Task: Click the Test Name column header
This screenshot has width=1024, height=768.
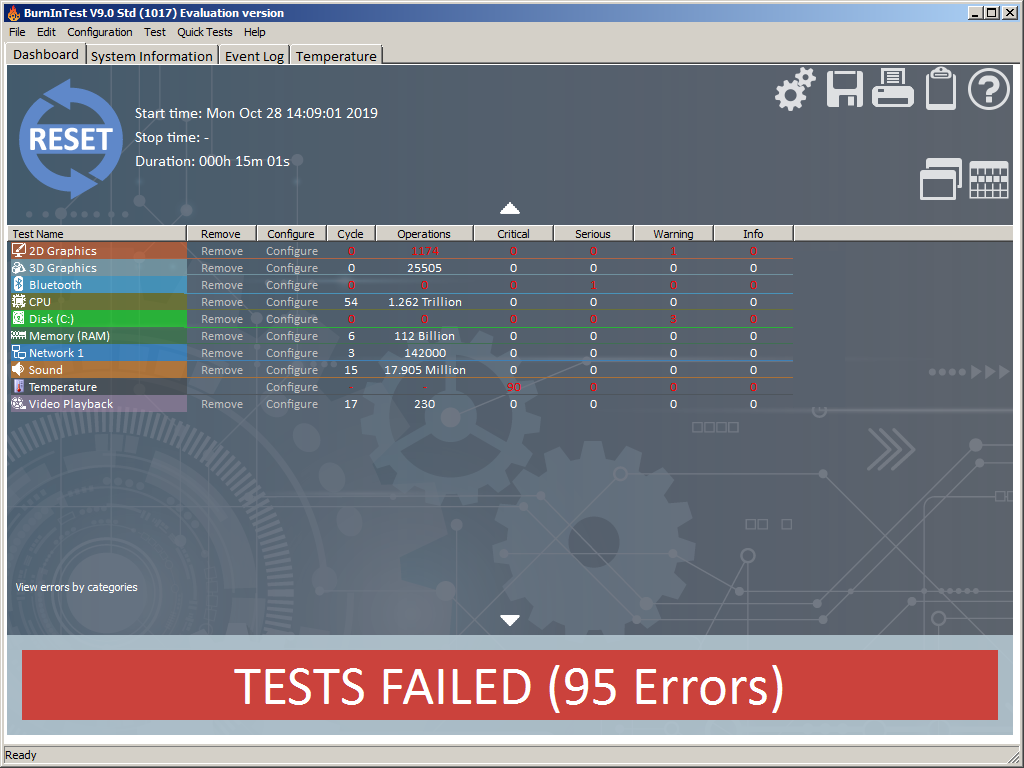Action: pos(97,234)
